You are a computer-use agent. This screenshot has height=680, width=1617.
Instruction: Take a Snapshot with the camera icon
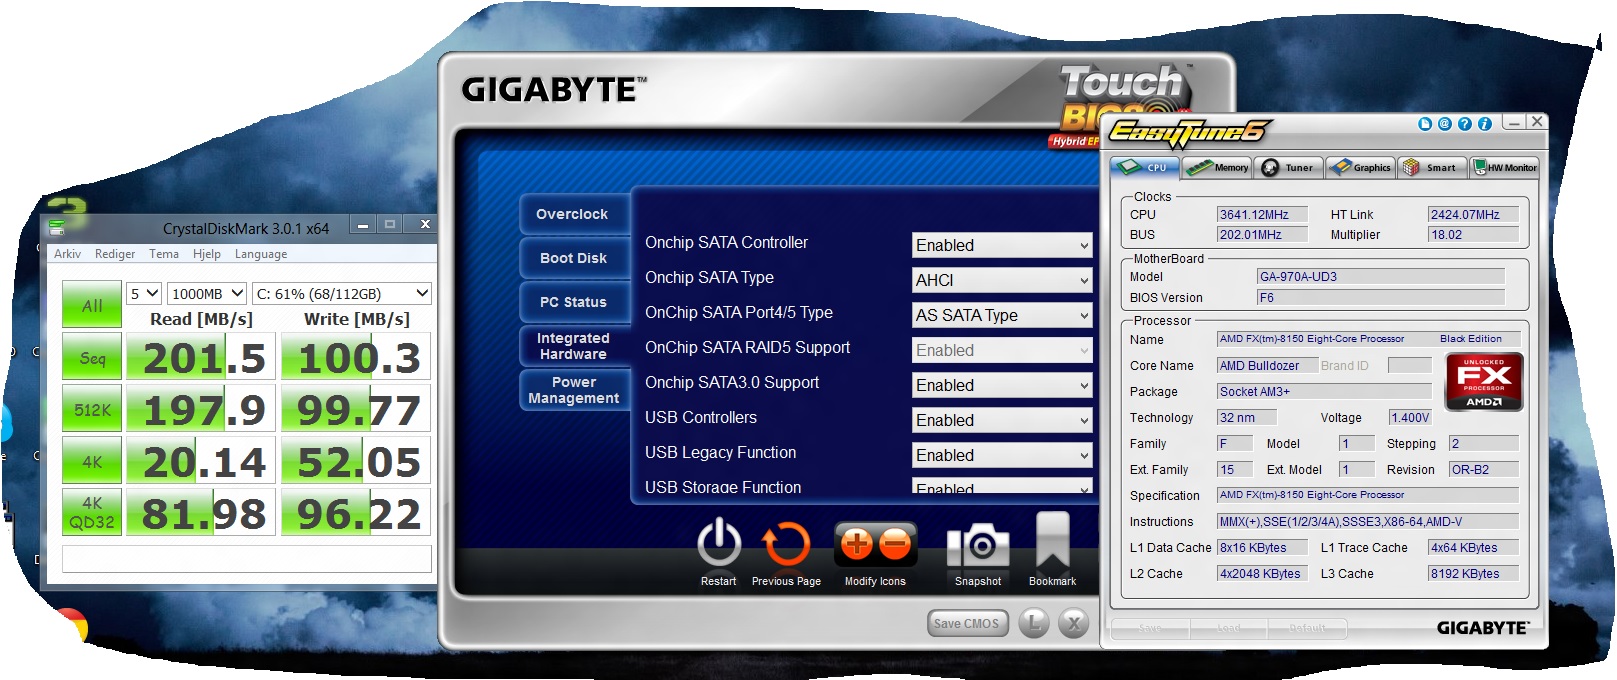point(978,545)
